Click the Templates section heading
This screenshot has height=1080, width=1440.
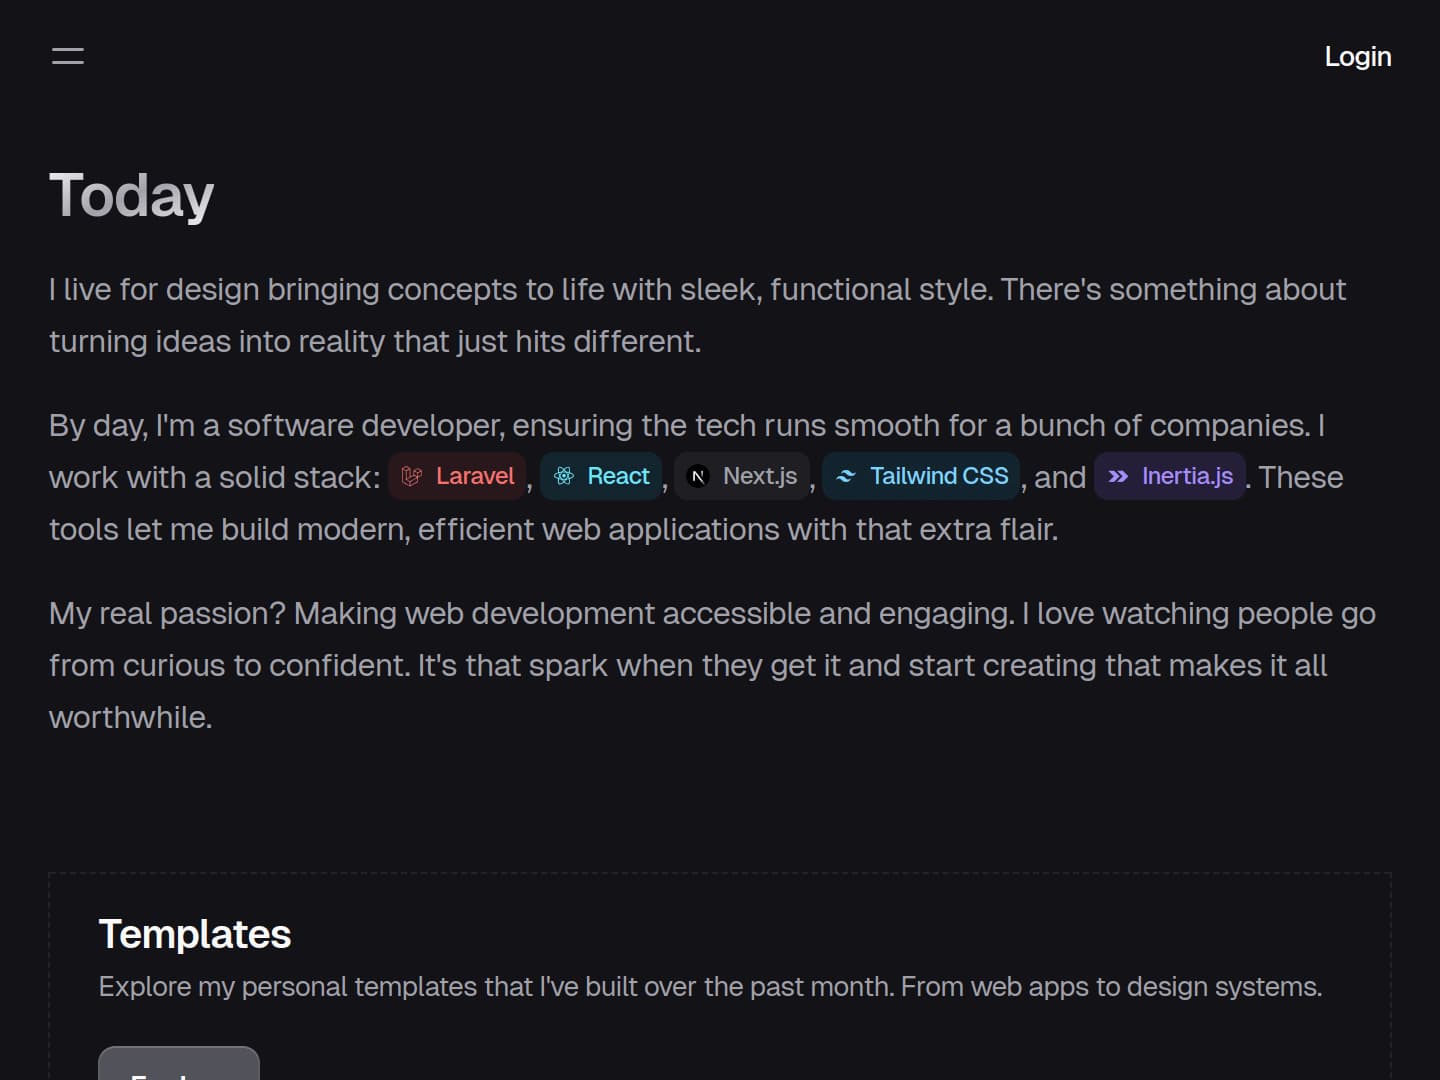click(x=195, y=934)
